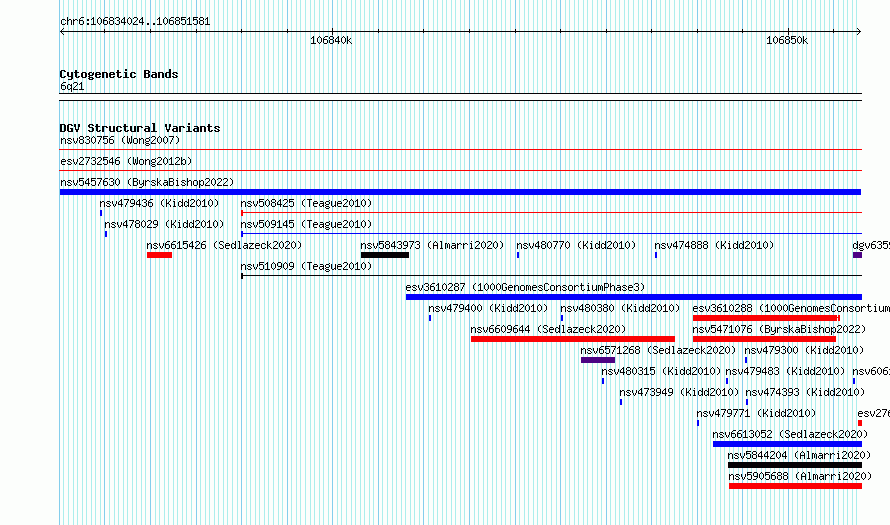Screen dimensions: 890x525
Task: Click the nsv6571268 (Sedlazeck2020) text label
Action: pos(658,350)
